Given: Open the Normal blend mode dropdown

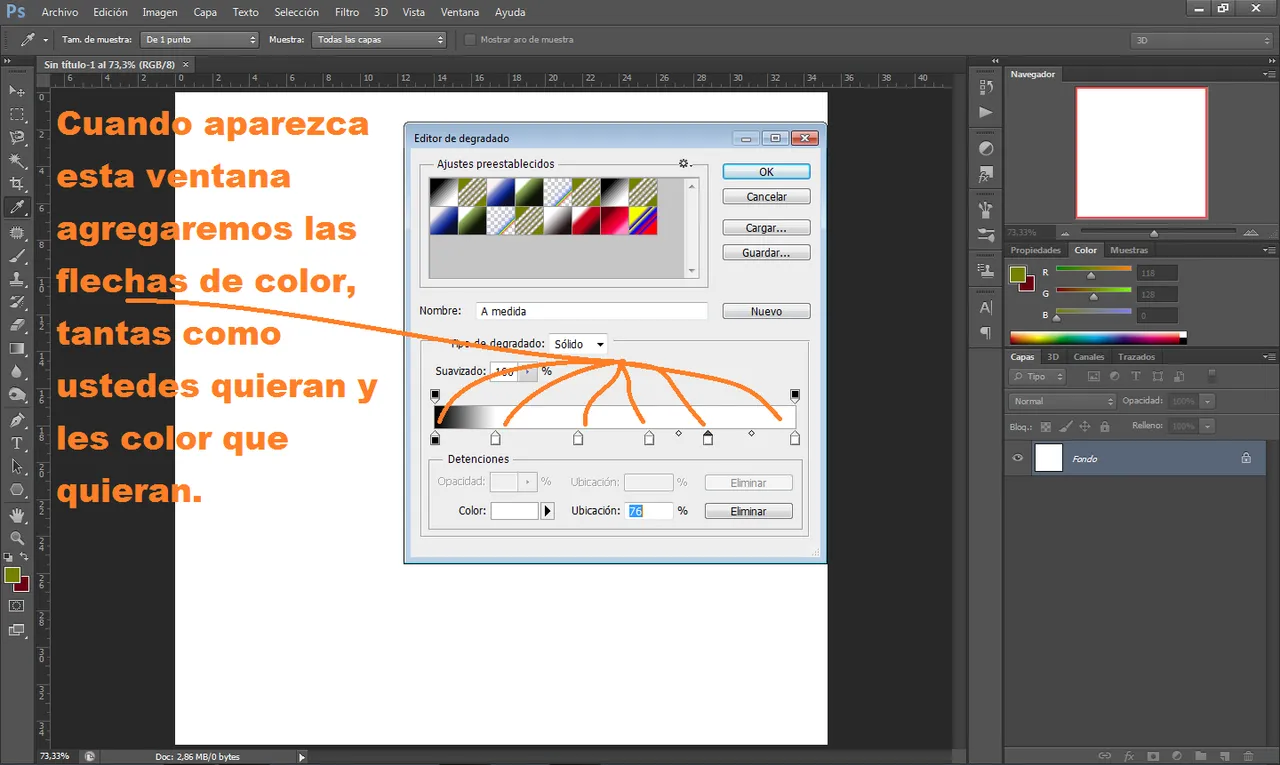Looking at the screenshot, I should point(1062,401).
